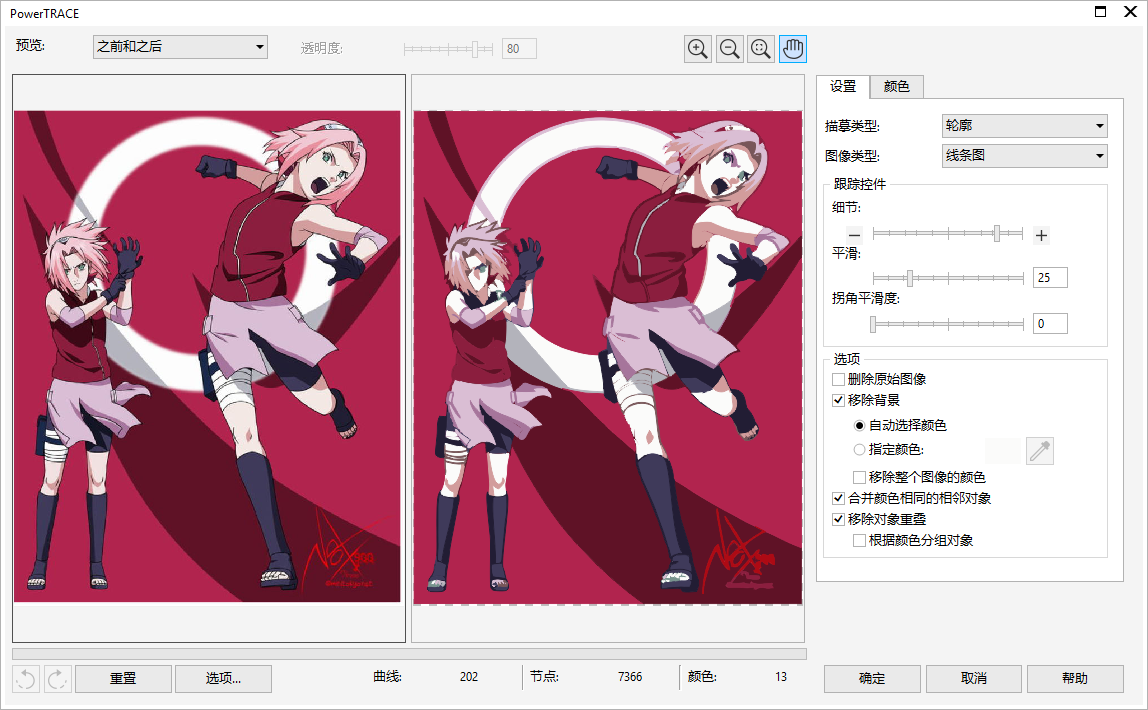The image size is (1148, 710).
Task: Click the original image preview pane
Action: [209, 359]
